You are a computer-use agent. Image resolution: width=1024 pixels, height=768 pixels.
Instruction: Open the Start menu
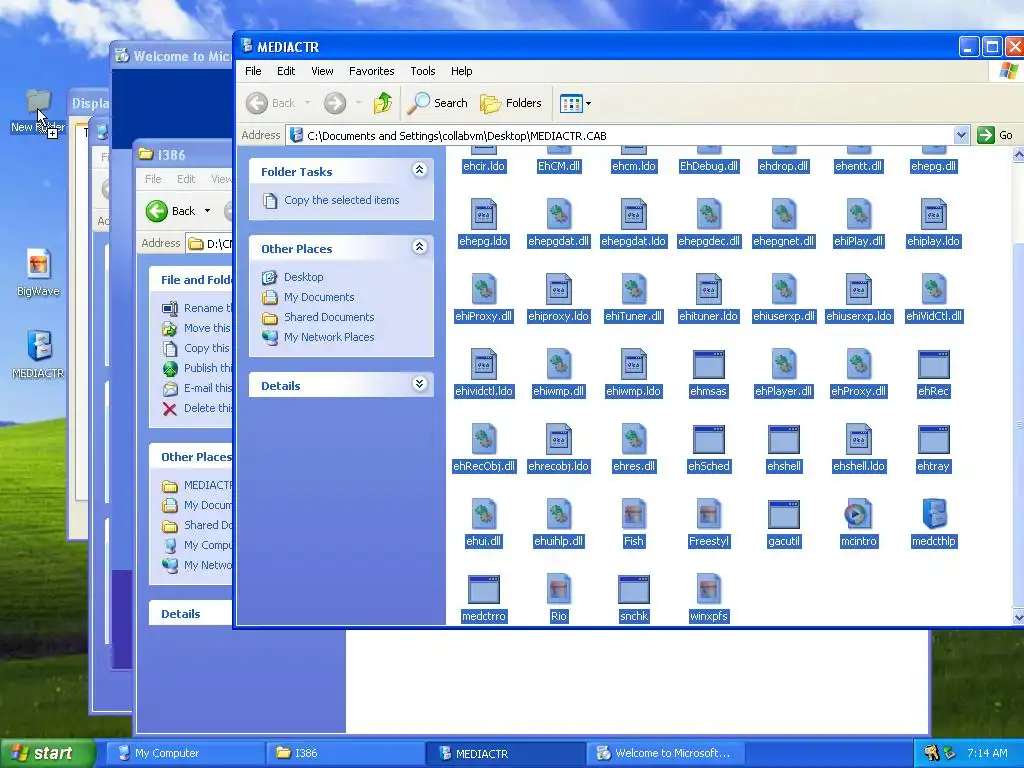[46, 753]
